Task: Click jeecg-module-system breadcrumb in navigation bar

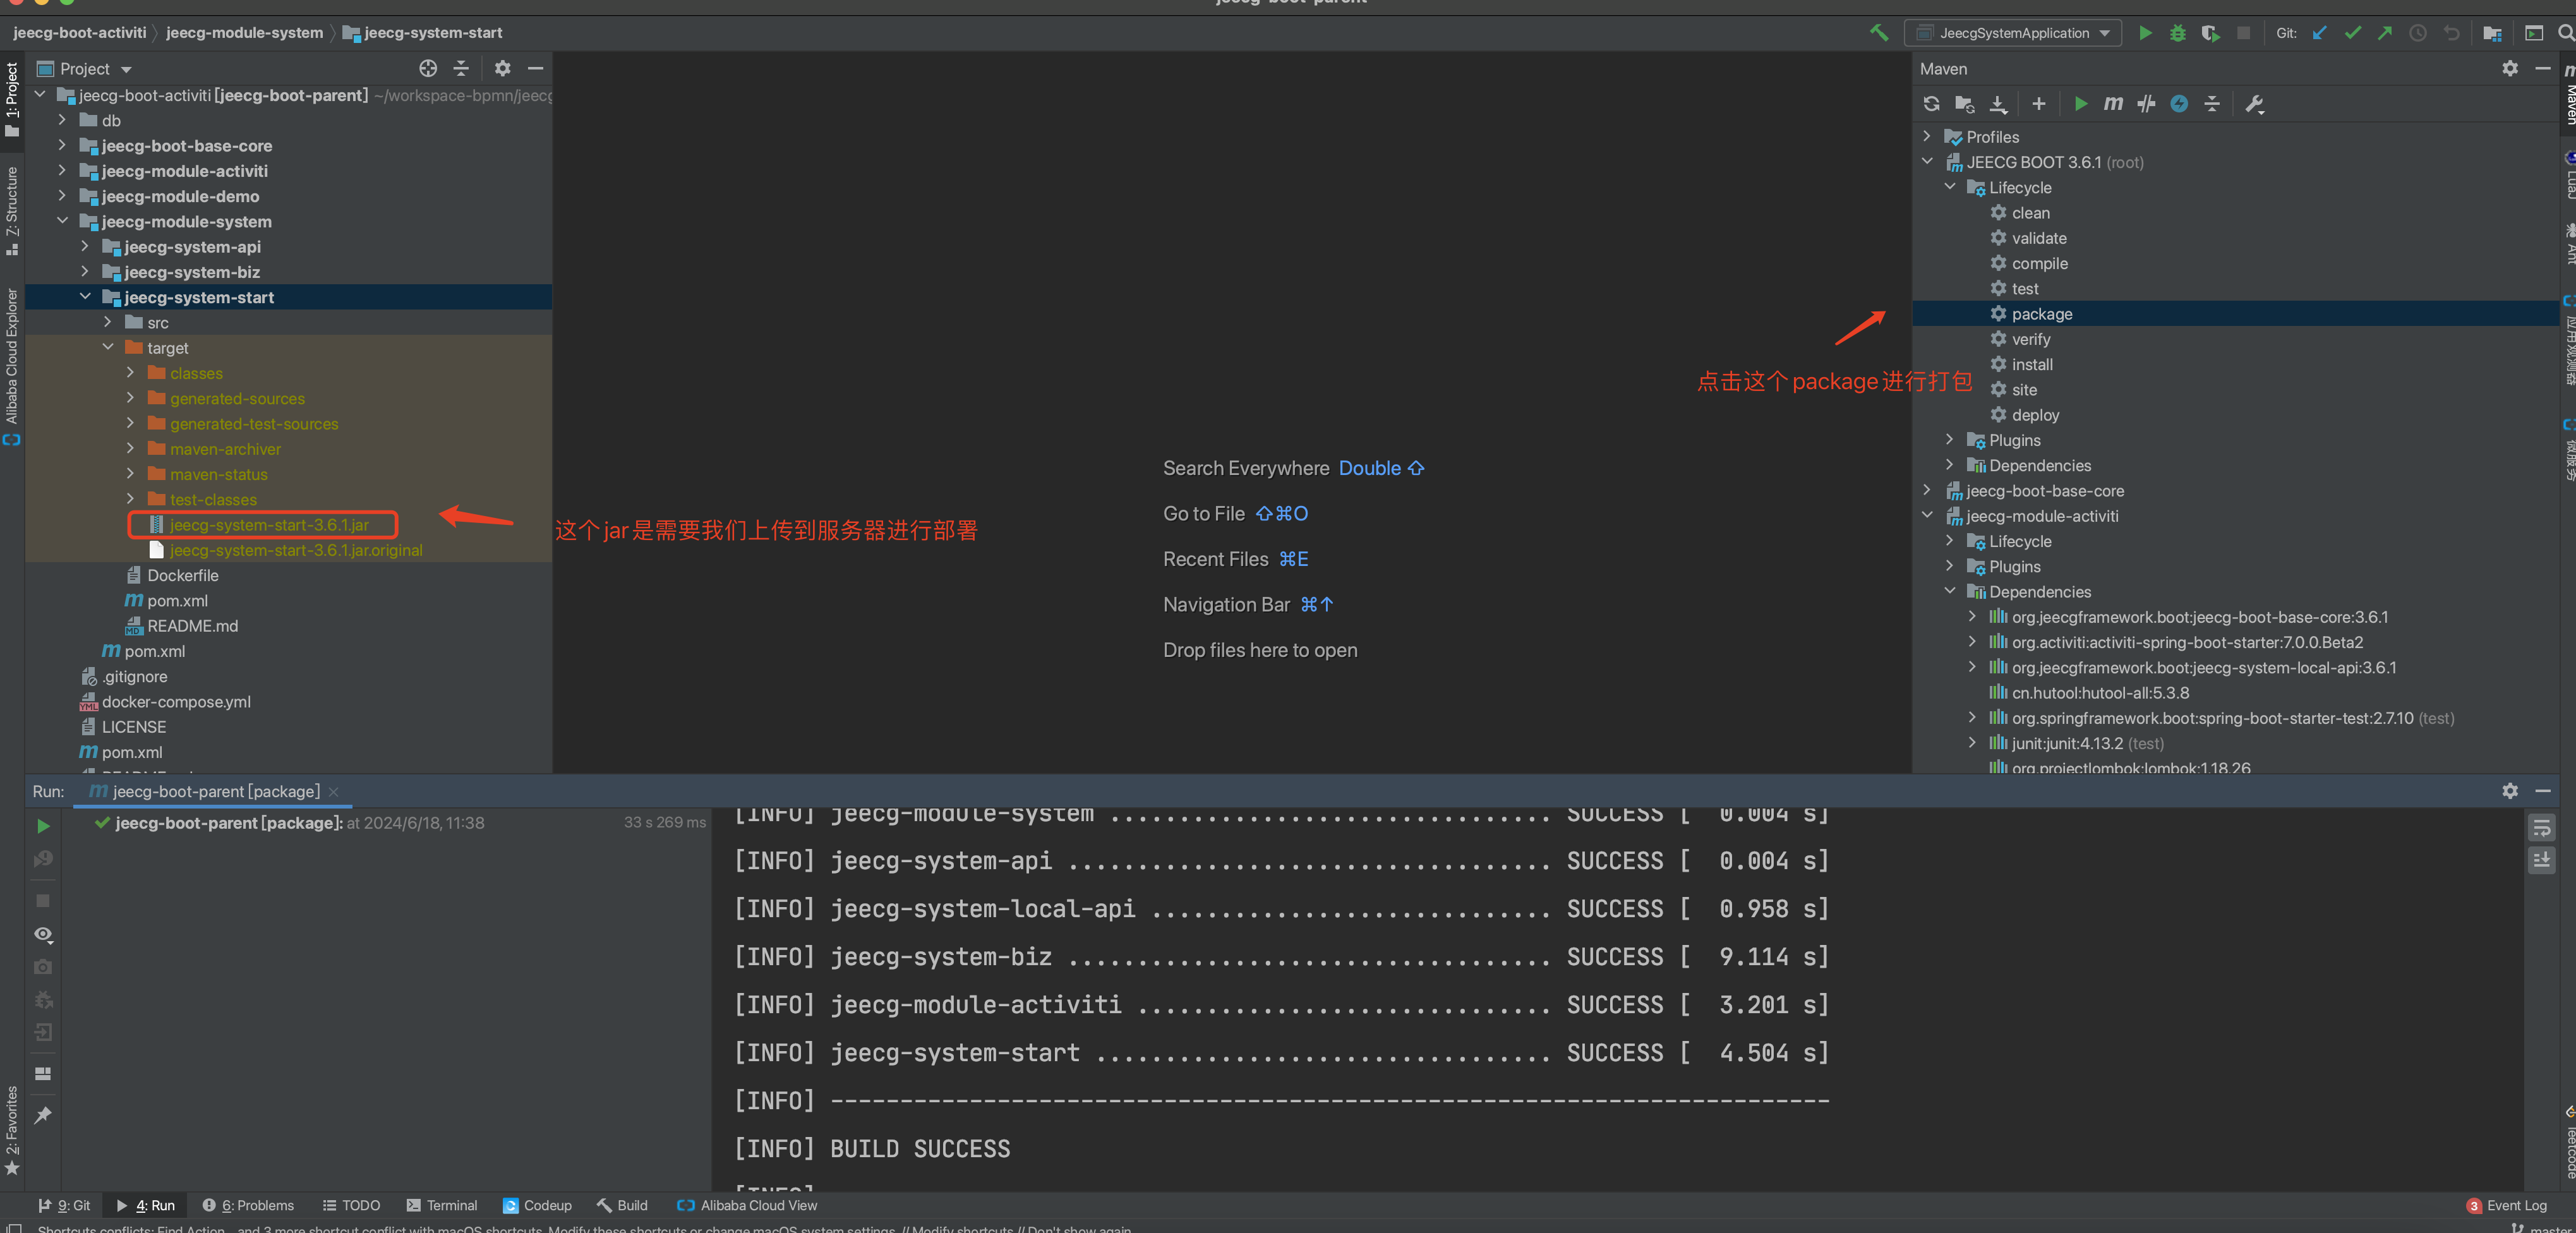Action: pyautogui.click(x=244, y=32)
